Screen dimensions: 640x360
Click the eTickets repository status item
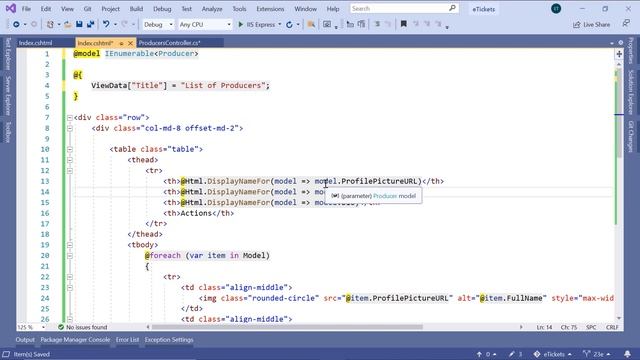click(x=553, y=354)
